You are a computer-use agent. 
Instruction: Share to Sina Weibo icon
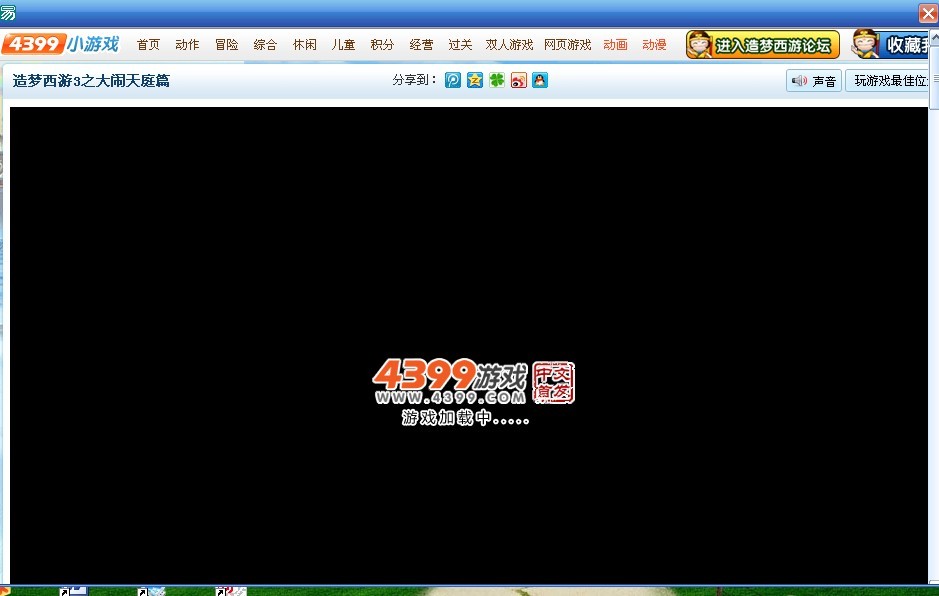click(519, 80)
